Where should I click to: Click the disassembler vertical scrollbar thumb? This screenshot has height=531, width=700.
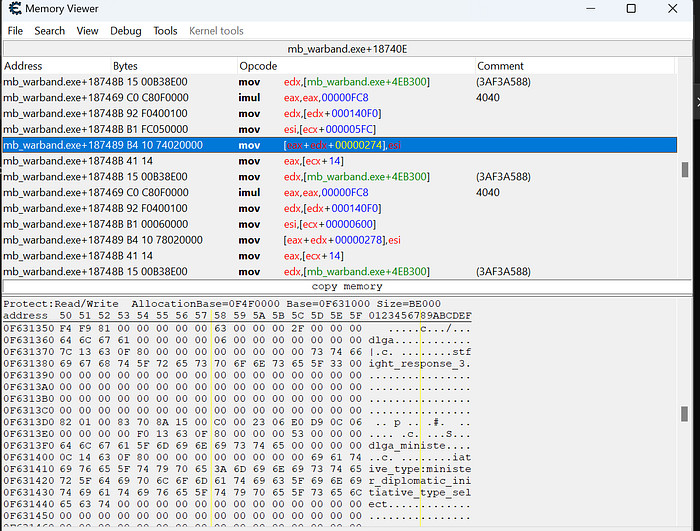[685, 170]
